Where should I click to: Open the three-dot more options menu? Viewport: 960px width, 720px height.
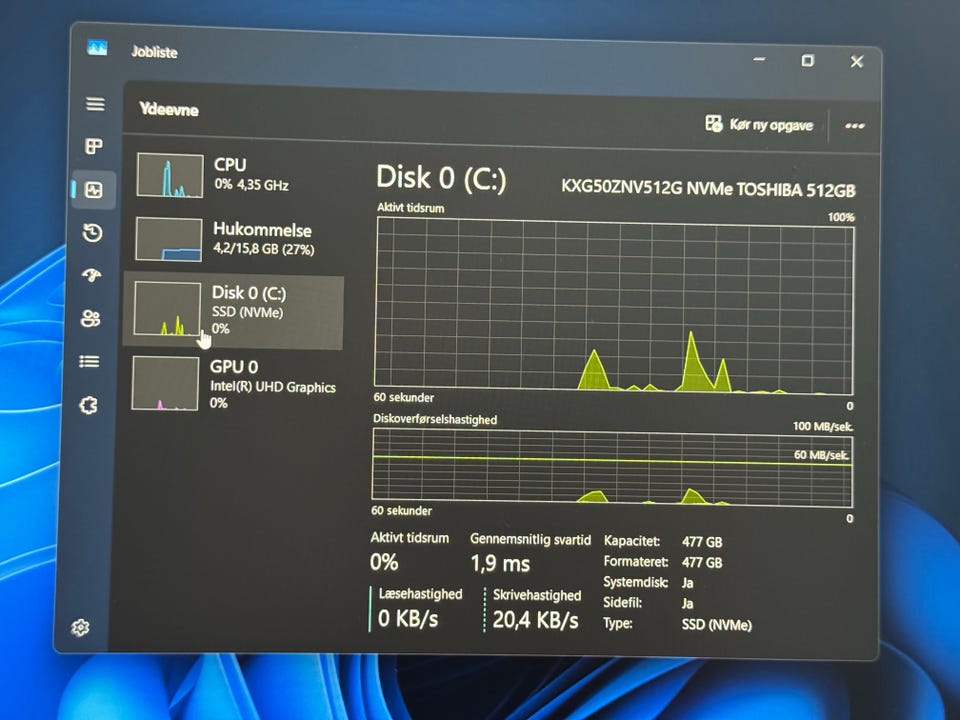[x=855, y=126]
